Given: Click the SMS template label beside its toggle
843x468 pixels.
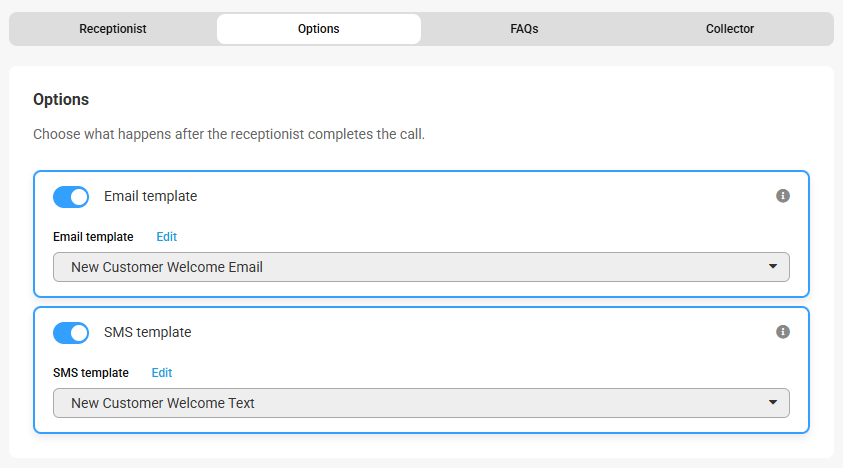Looking at the screenshot, I should [147, 333].
